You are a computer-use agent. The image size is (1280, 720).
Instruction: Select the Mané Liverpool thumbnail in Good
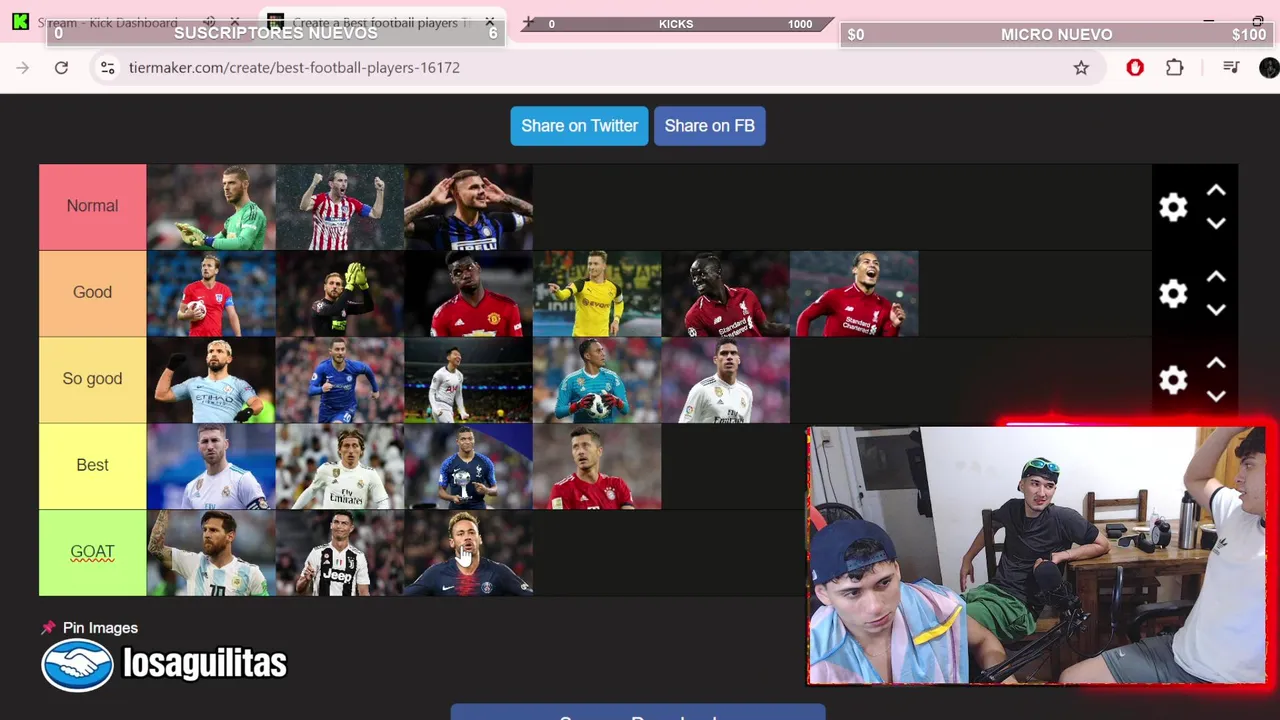coord(725,294)
